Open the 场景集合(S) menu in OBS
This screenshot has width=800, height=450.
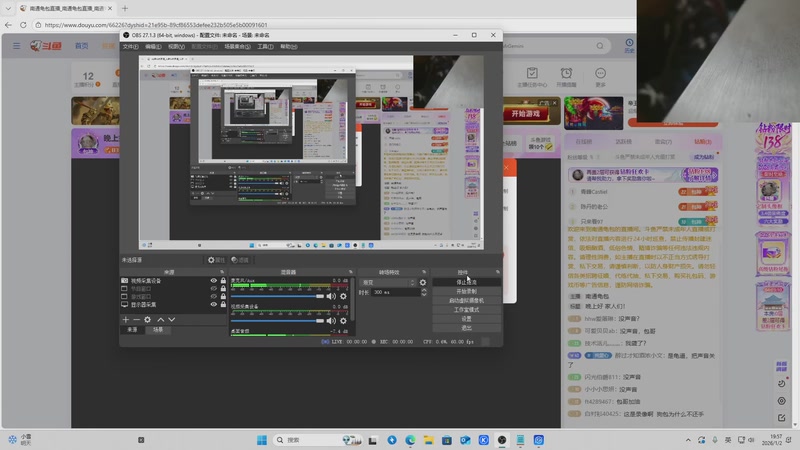point(237,46)
